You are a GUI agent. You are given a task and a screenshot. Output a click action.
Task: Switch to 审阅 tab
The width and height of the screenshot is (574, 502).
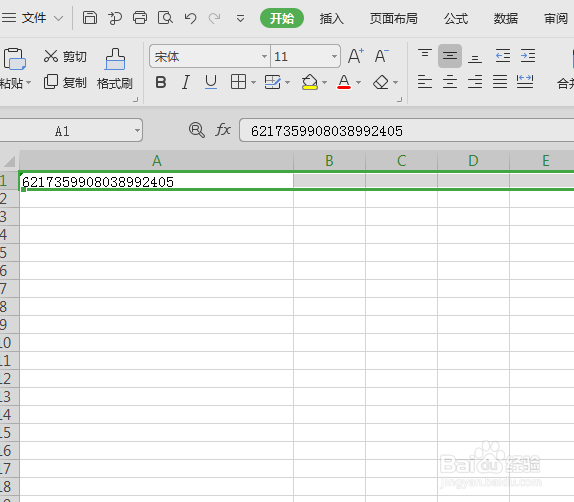556,18
